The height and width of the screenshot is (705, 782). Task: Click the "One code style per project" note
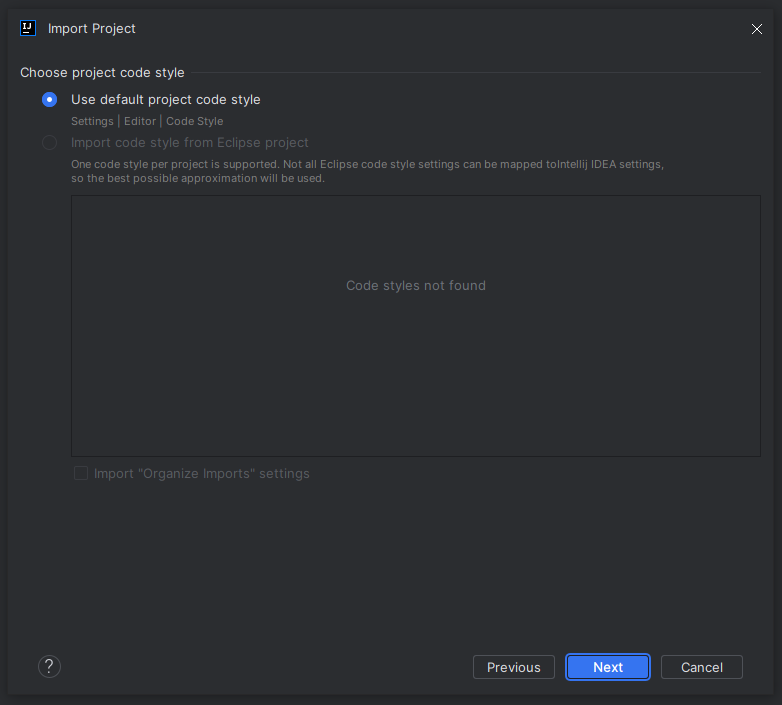coord(367,171)
